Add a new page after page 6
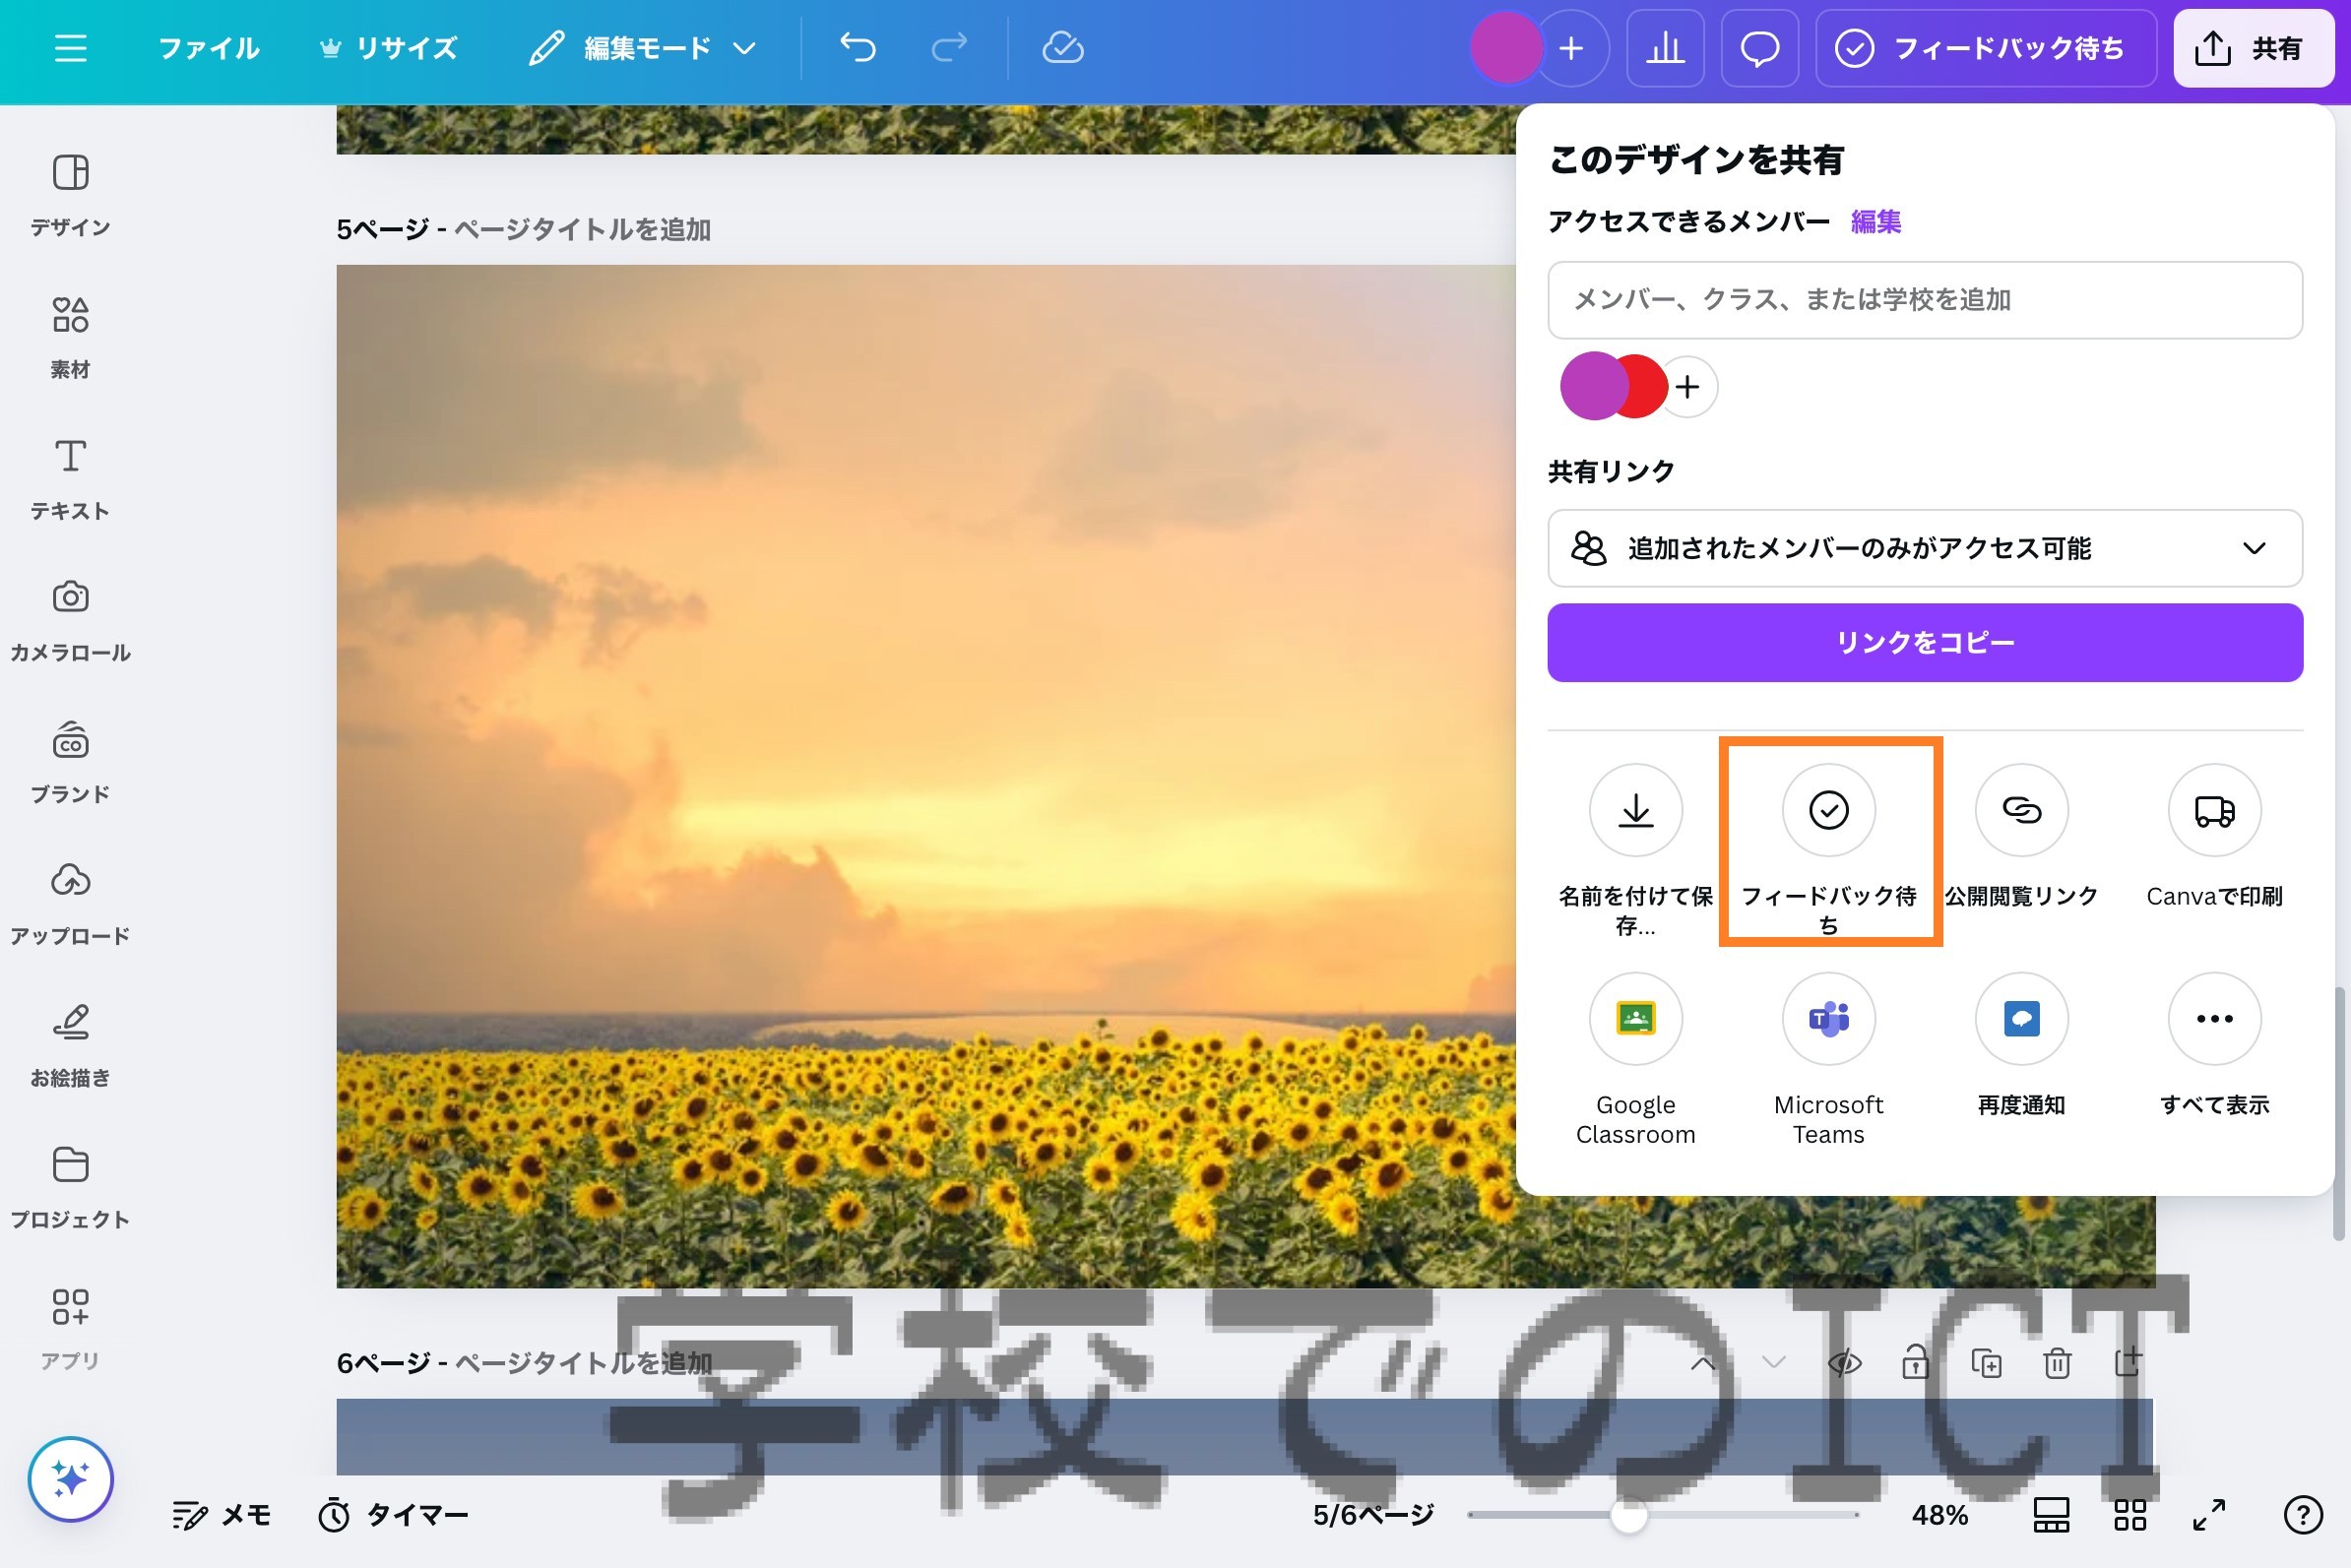The image size is (2351, 1568). coord(2128,1362)
